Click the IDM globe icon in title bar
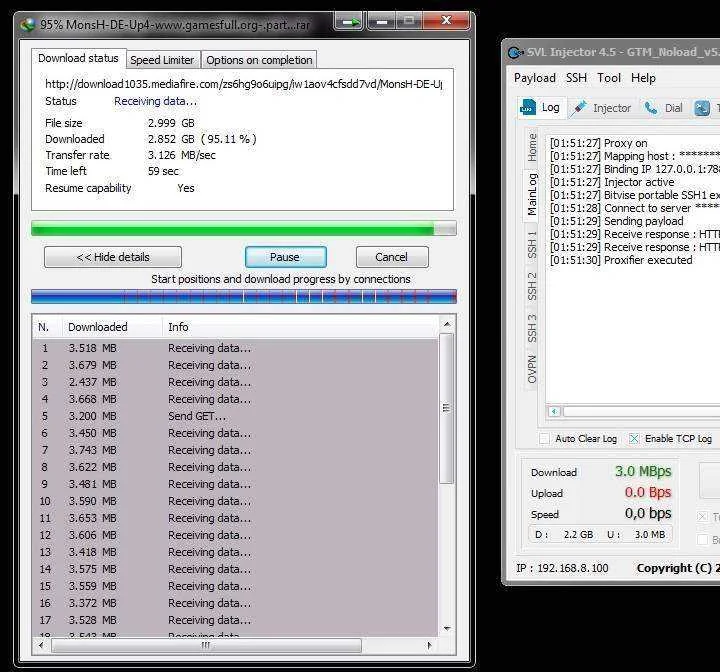The height and width of the screenshot is (672, 720). tap(28, 24)
